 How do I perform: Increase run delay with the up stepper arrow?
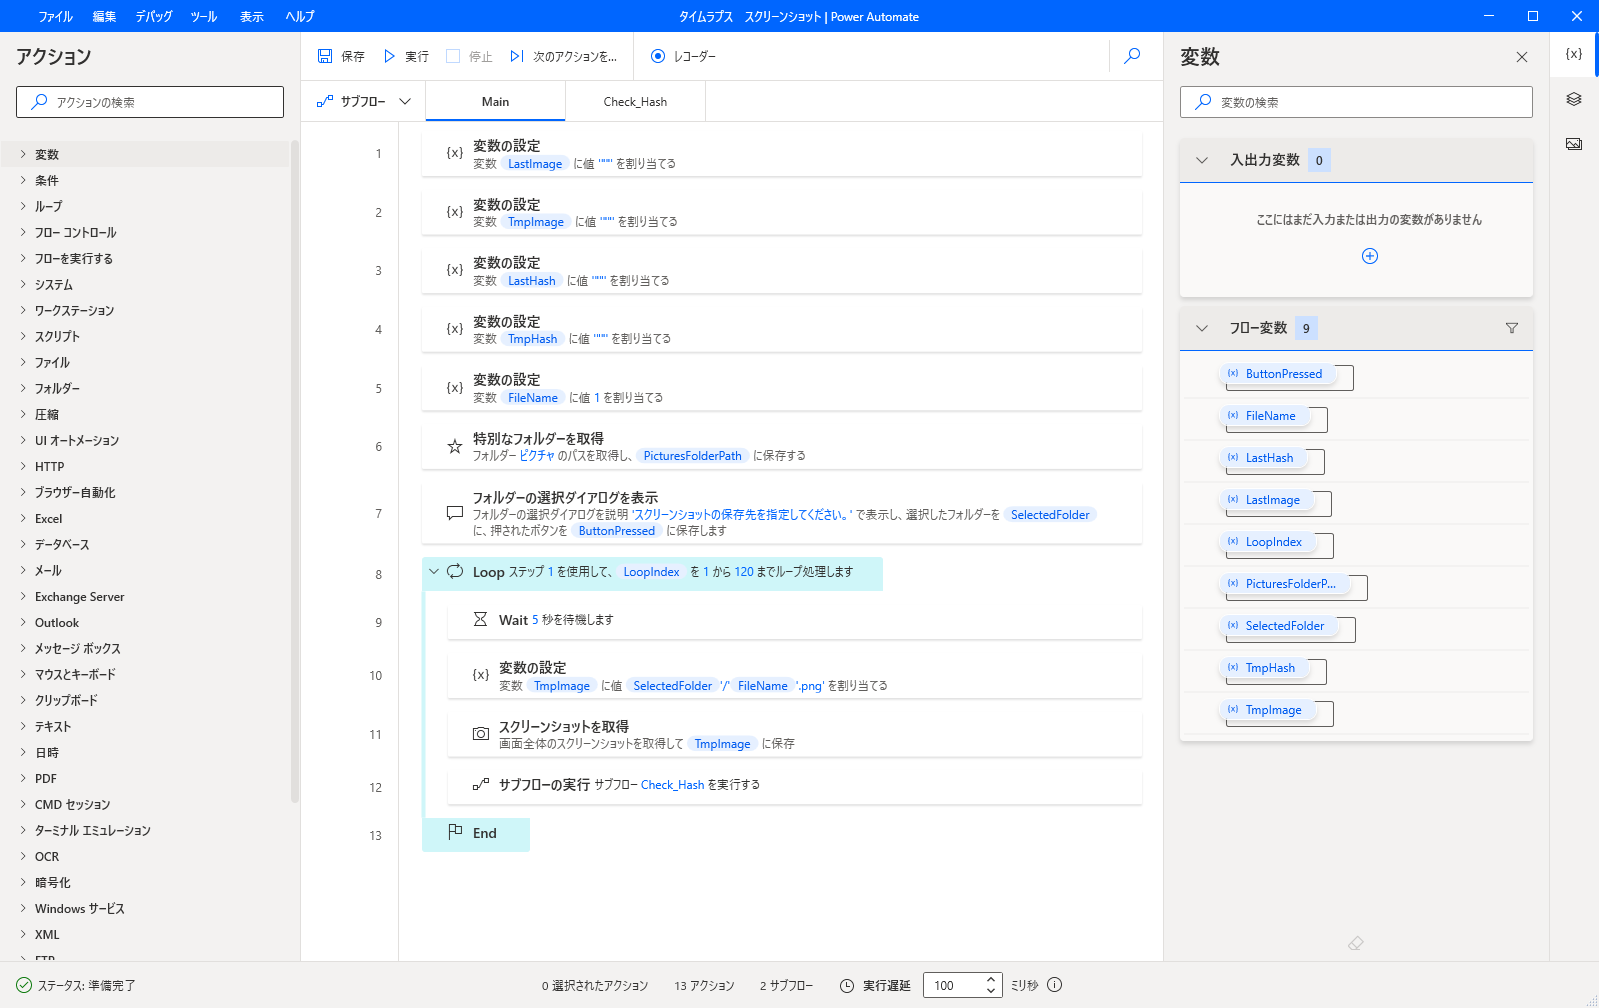(x=990, y=979)
